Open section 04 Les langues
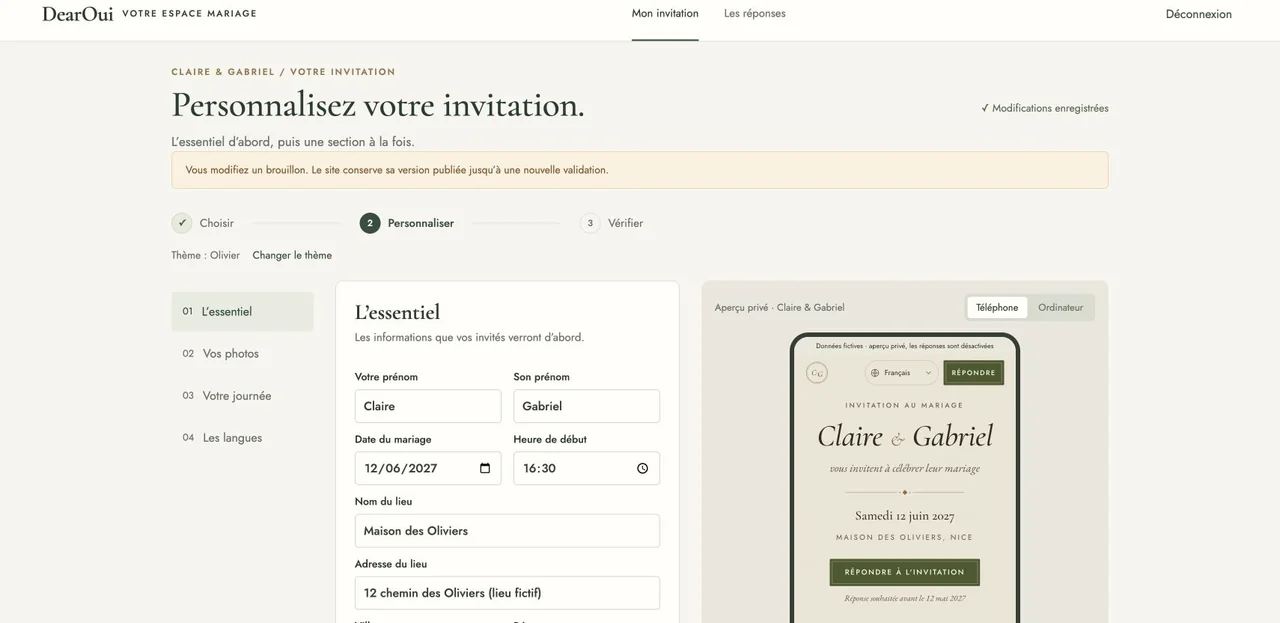Screen dimensions: 1280x623 (242, 438)
